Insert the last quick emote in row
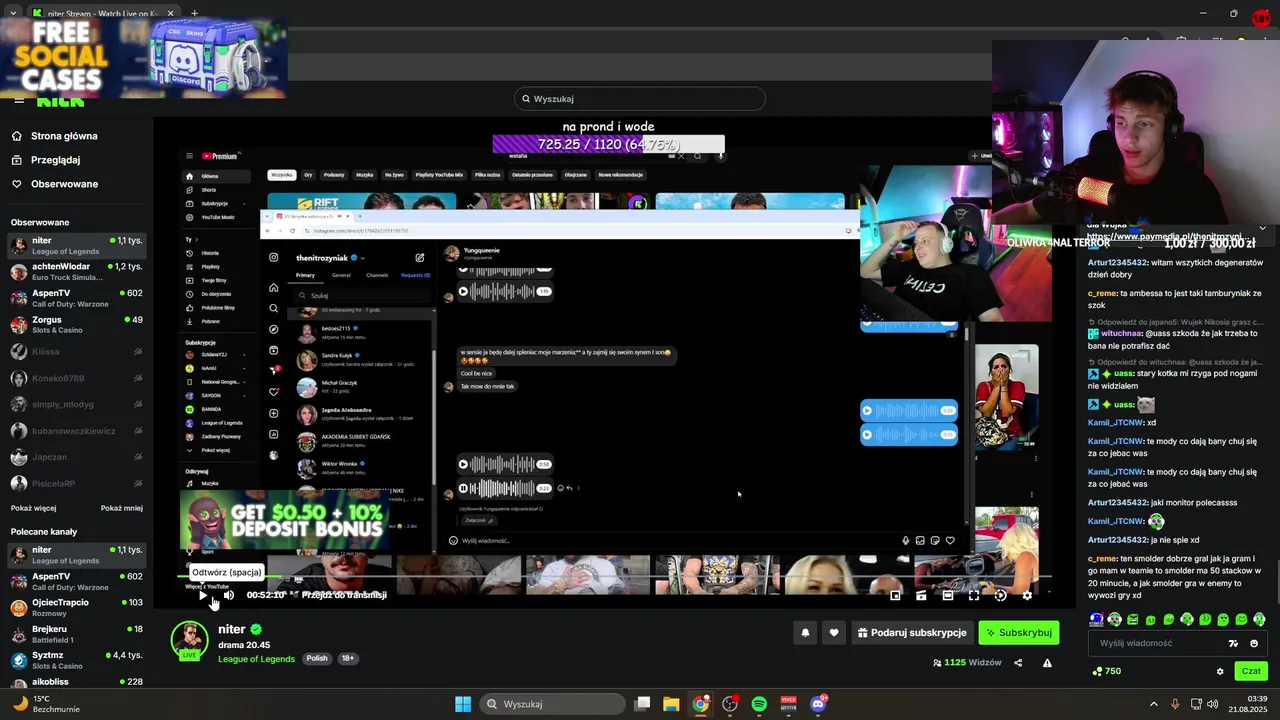This screenshot has height=720, width=1280. 1259,619
